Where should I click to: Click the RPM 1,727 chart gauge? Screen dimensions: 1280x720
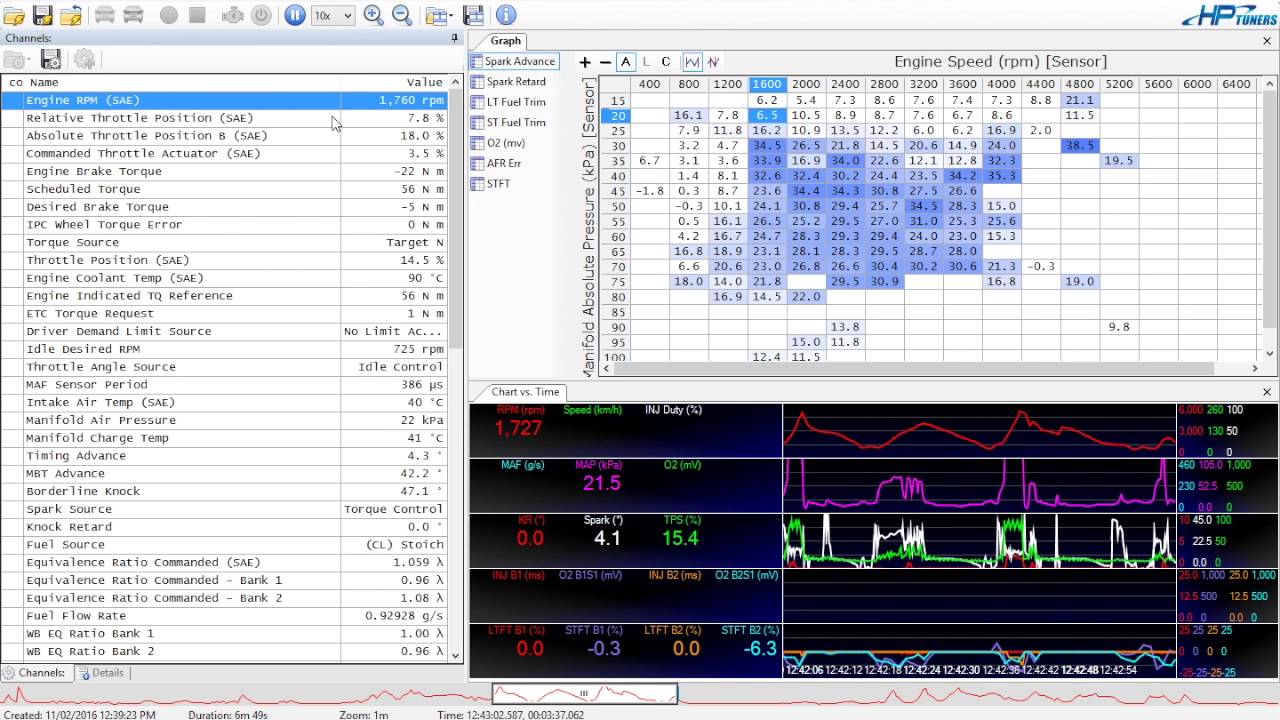pos(518,428)
